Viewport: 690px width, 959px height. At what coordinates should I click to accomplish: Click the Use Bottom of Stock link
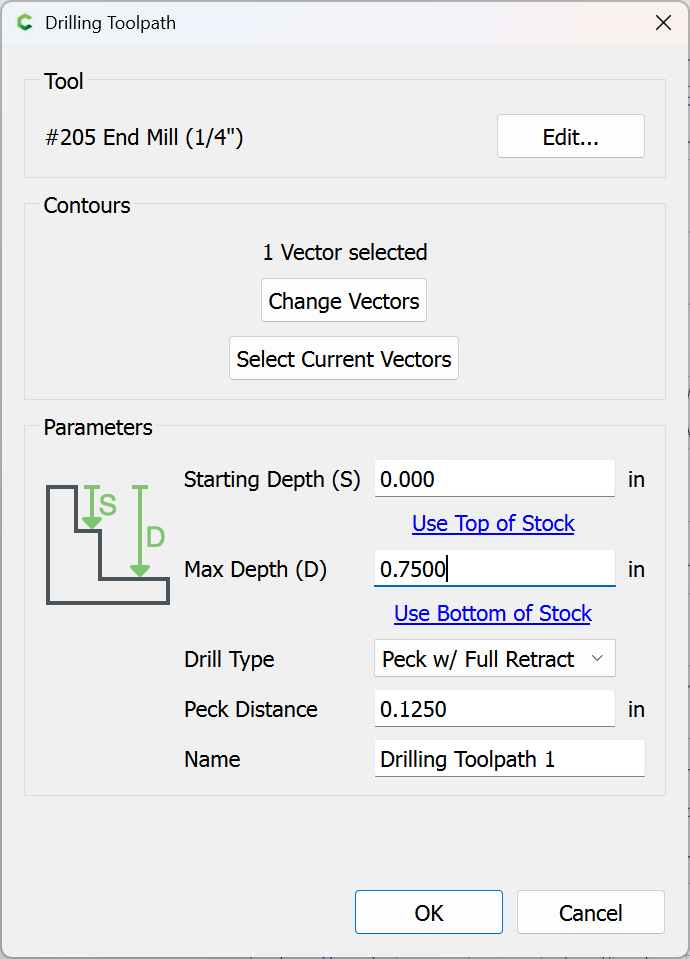493,614
